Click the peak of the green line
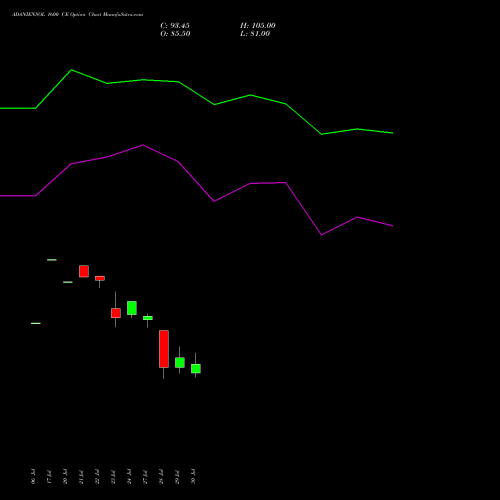500x500 pixels. 72,70
